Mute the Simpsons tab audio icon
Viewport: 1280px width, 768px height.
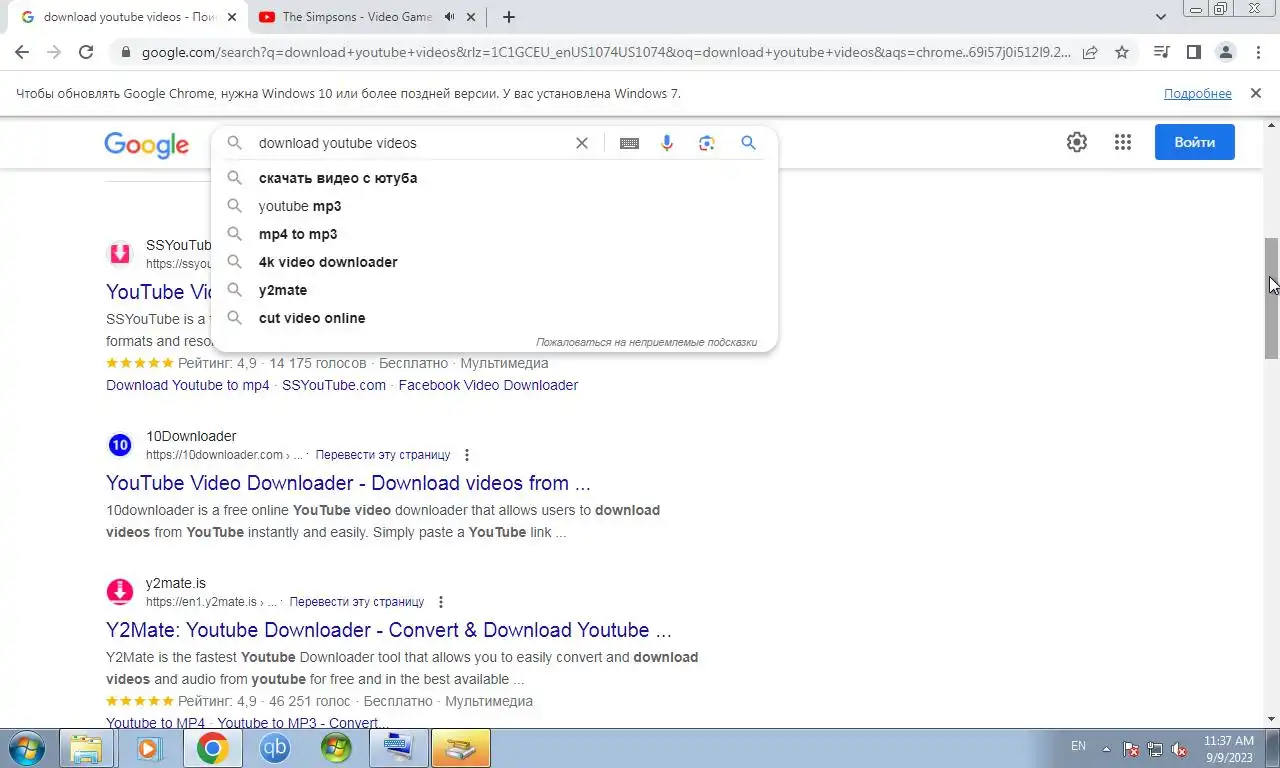(x=449, y=17)
